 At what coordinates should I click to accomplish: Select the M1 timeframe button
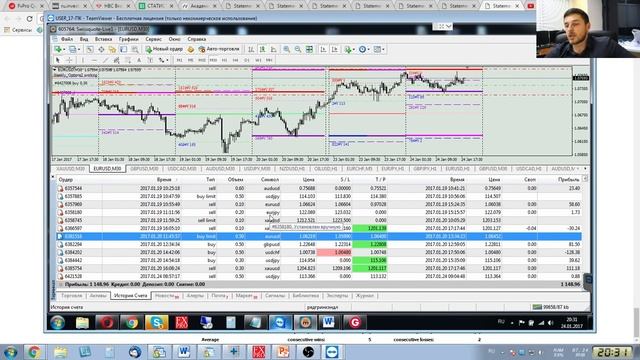179,60
